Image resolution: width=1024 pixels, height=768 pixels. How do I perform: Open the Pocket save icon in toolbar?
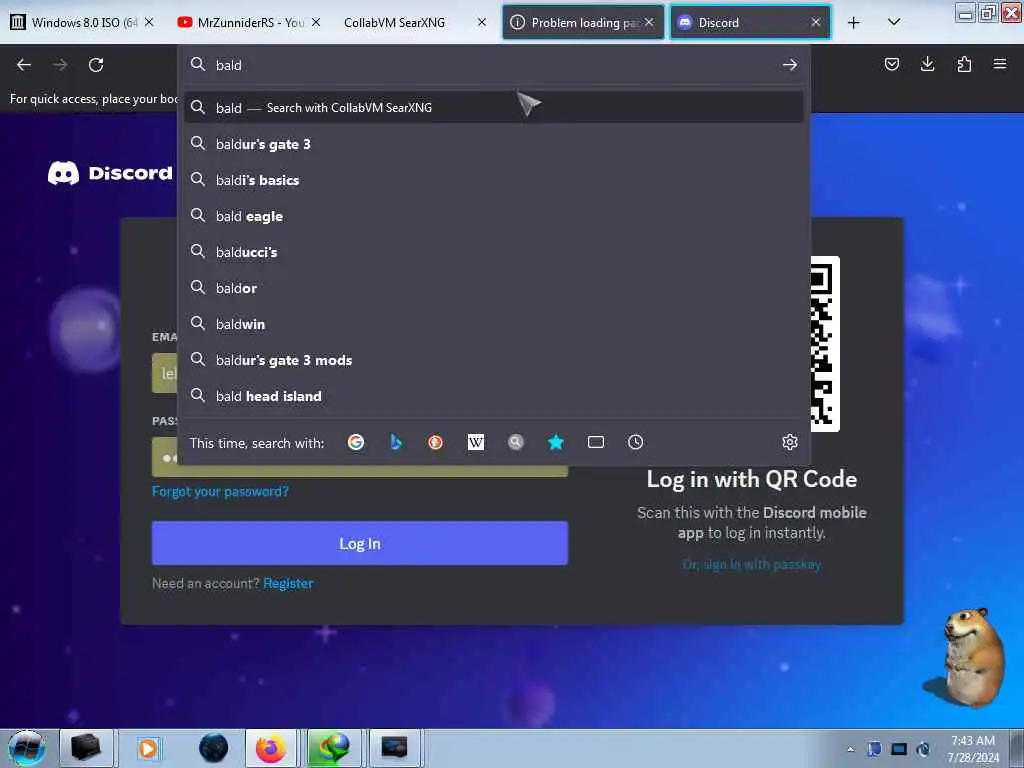tap(891, 64)
